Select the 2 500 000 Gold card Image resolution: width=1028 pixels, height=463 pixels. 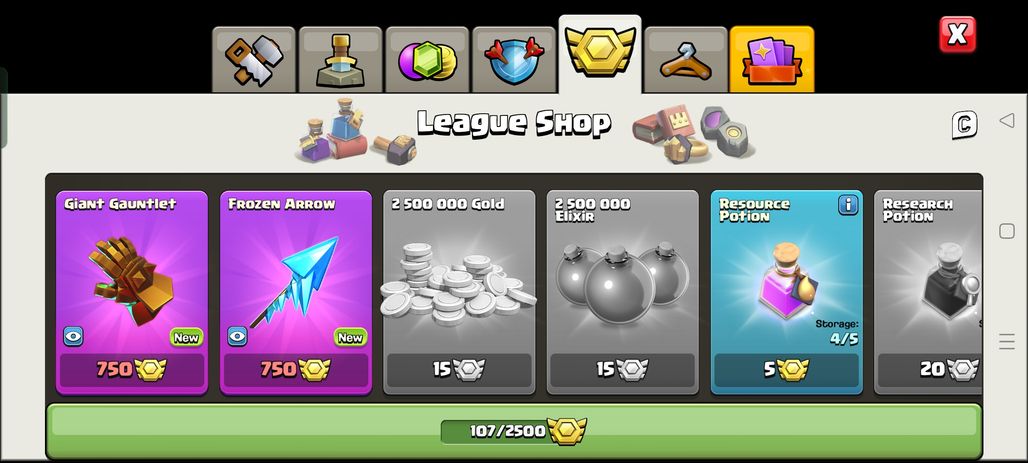click(459, 292)
